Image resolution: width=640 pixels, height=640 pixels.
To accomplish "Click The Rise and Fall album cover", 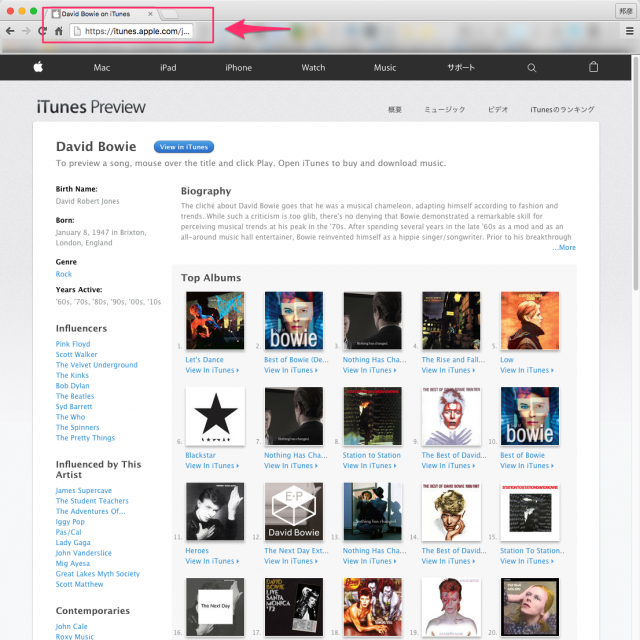I will coord(451,320).
